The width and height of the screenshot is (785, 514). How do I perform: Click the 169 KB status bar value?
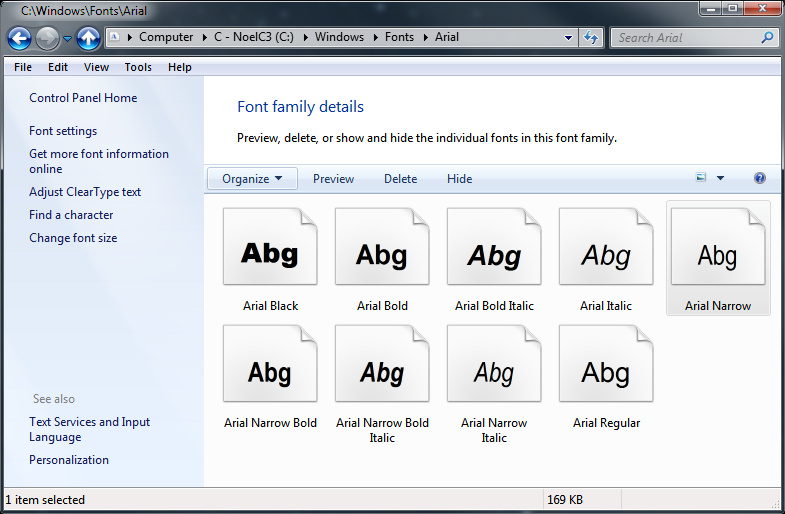[565, 499]
